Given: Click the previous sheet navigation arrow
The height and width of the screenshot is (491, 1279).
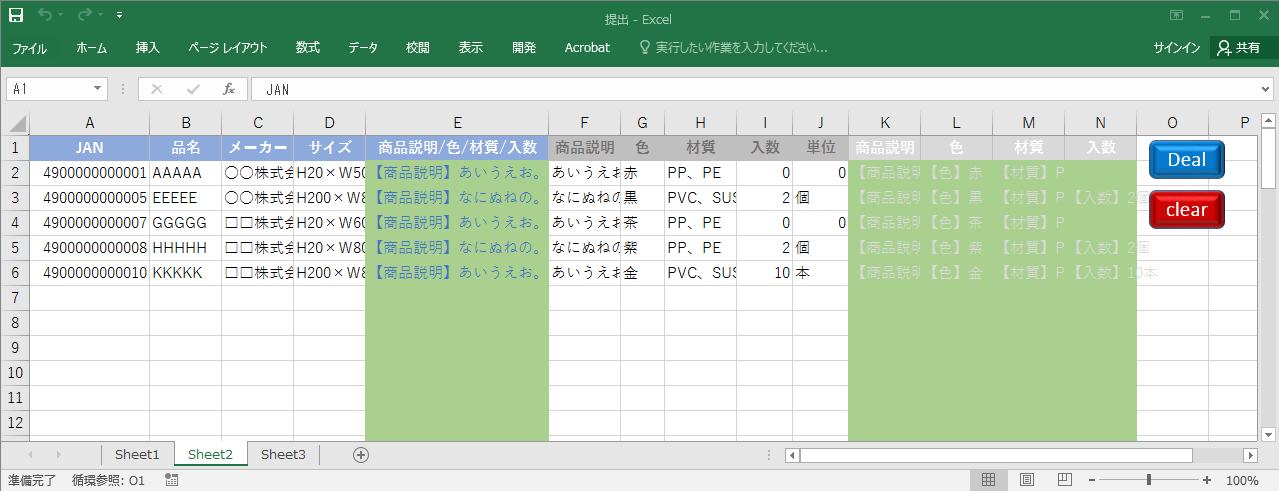Looking at the screenshot, I should click(x=30, y=454).
